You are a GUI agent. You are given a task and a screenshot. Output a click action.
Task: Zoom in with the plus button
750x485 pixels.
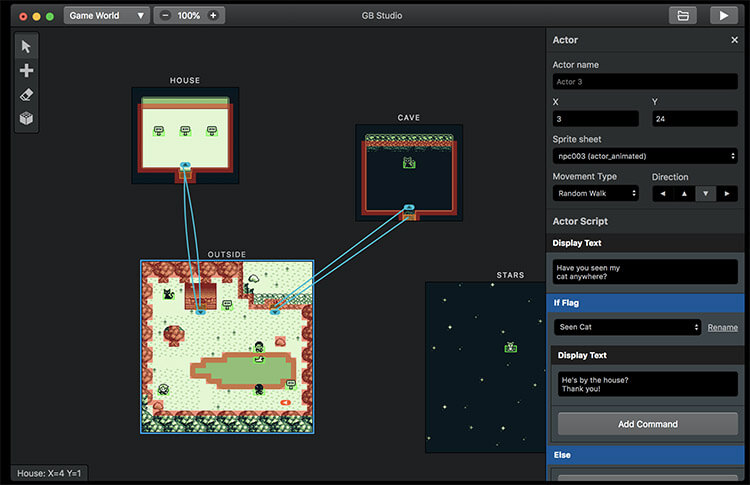tap(213, 15)
